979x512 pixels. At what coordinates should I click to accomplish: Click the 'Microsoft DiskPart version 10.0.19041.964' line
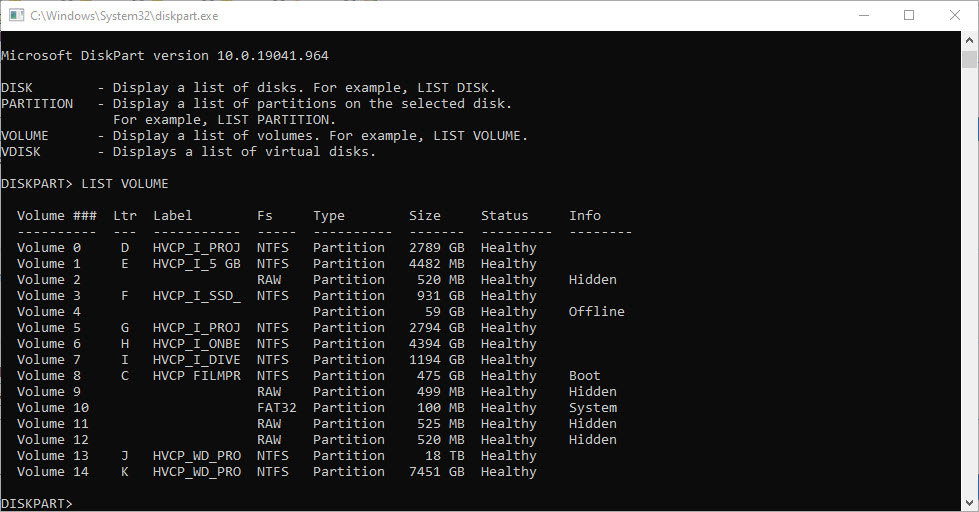point(165,56)
